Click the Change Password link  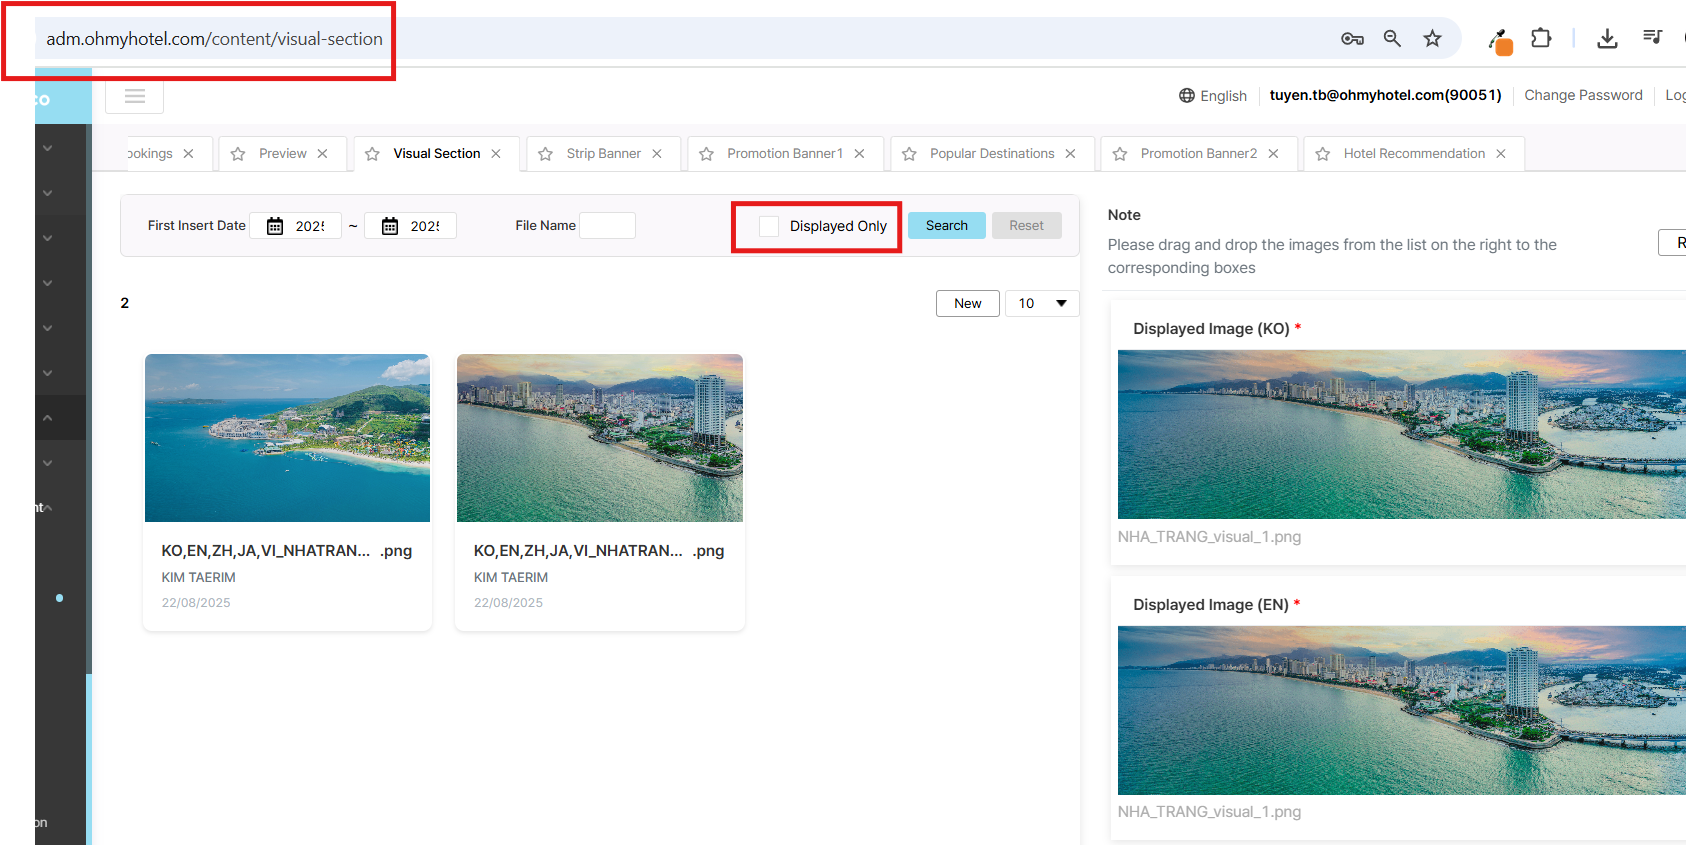1583,96
